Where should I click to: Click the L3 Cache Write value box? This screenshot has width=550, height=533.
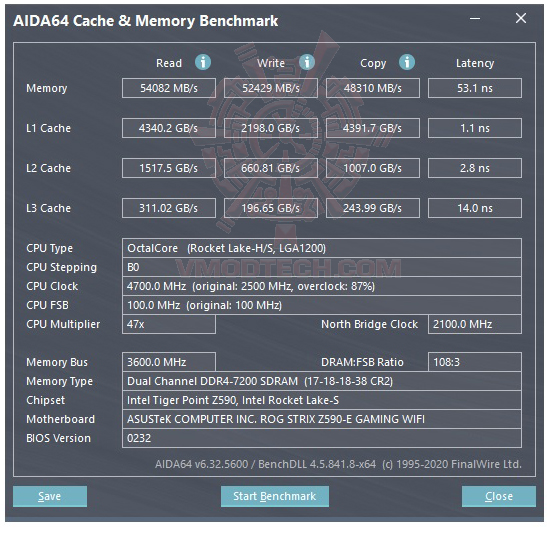(x=271, y=208)
